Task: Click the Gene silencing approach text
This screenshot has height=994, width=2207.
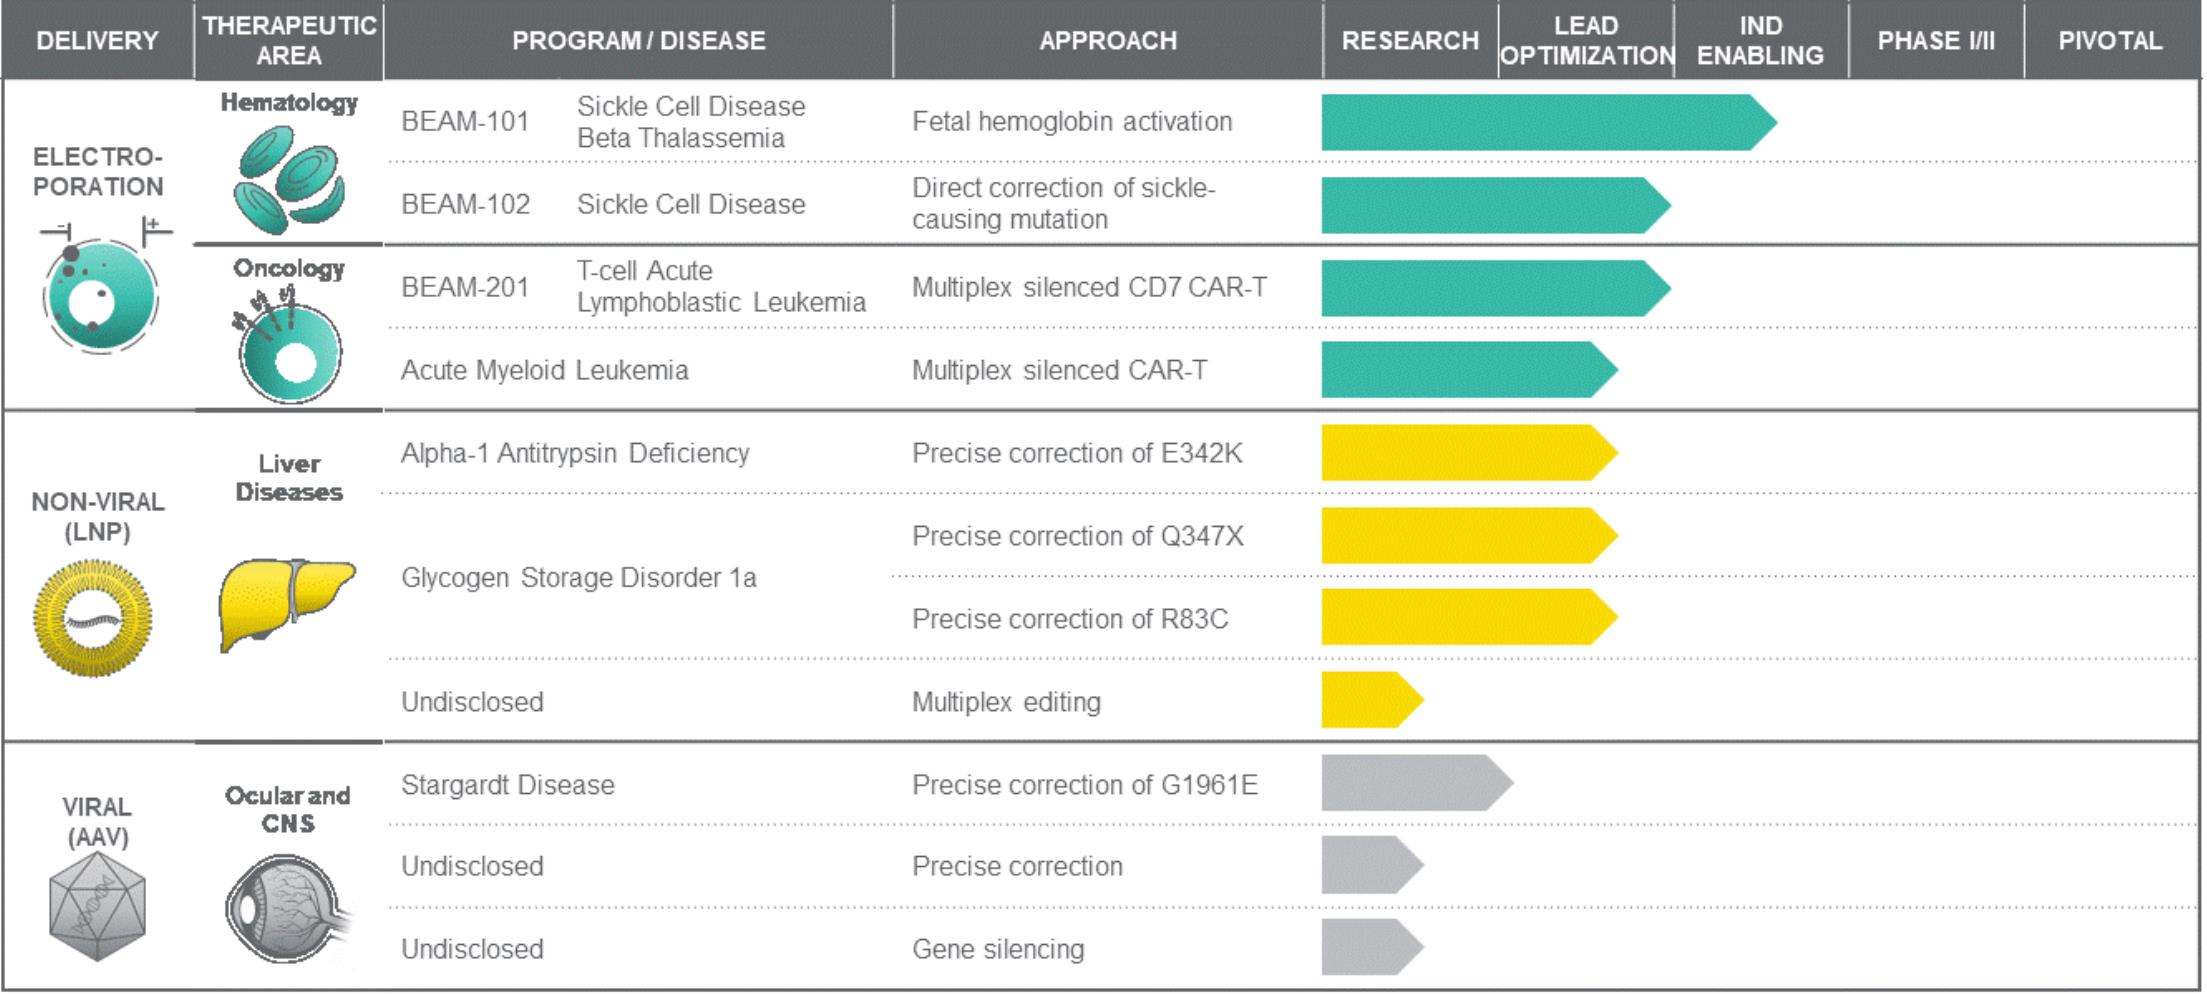Action: [997, 949]
